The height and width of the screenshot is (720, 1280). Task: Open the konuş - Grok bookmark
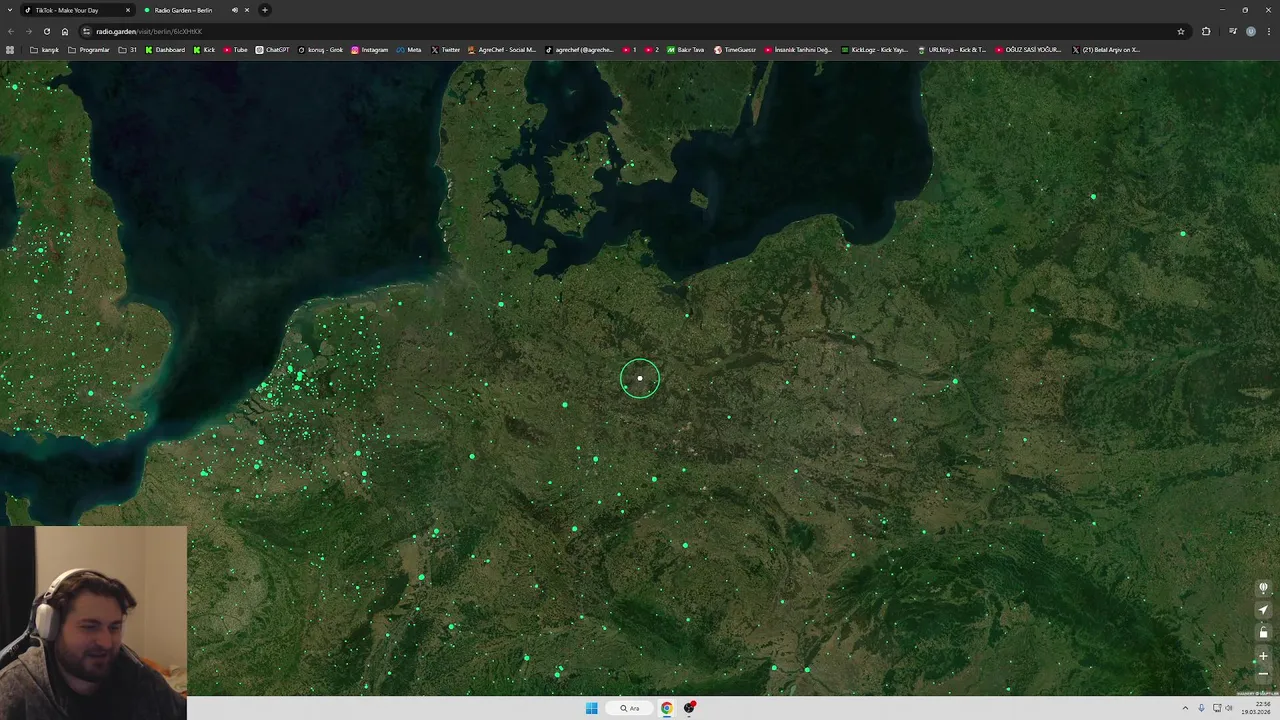320,50
